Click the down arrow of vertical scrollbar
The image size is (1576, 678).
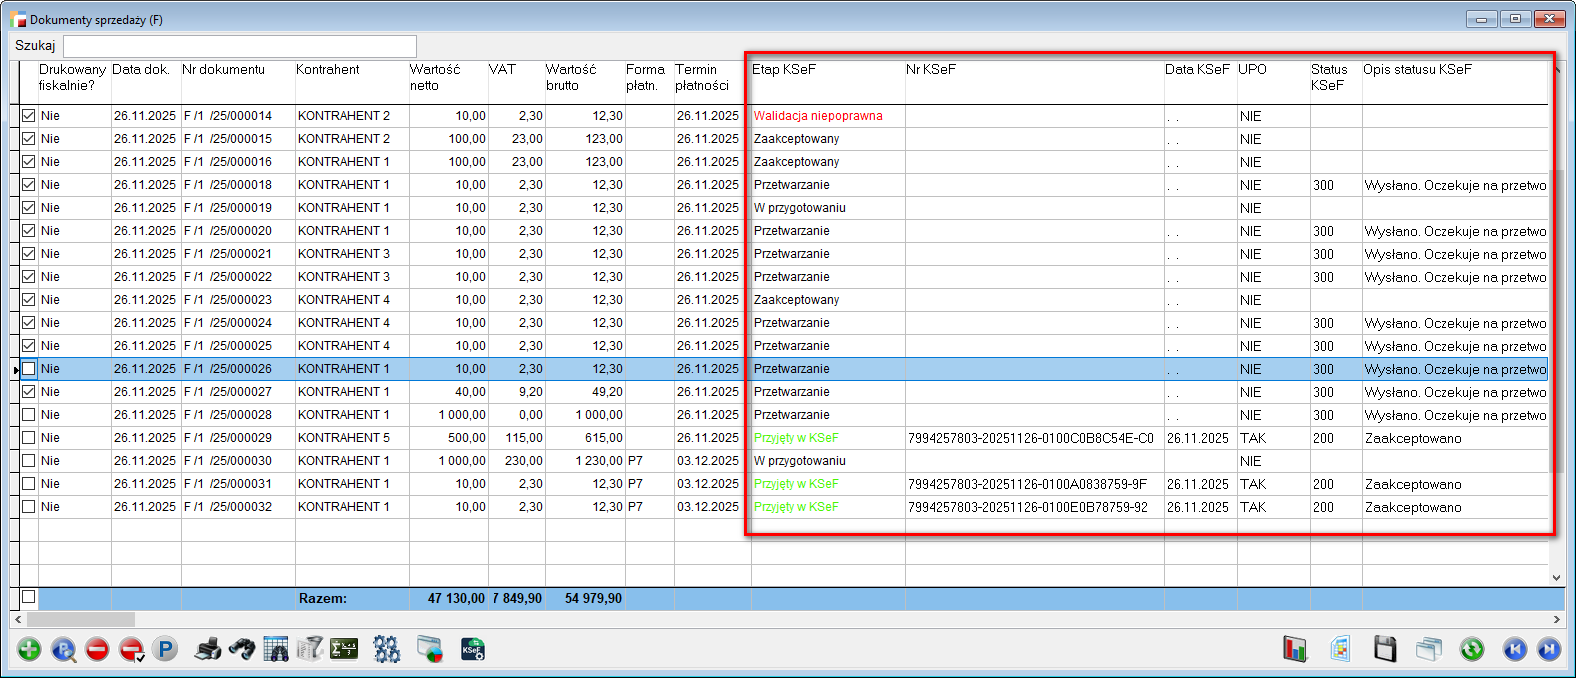(x=1556, y=577)
